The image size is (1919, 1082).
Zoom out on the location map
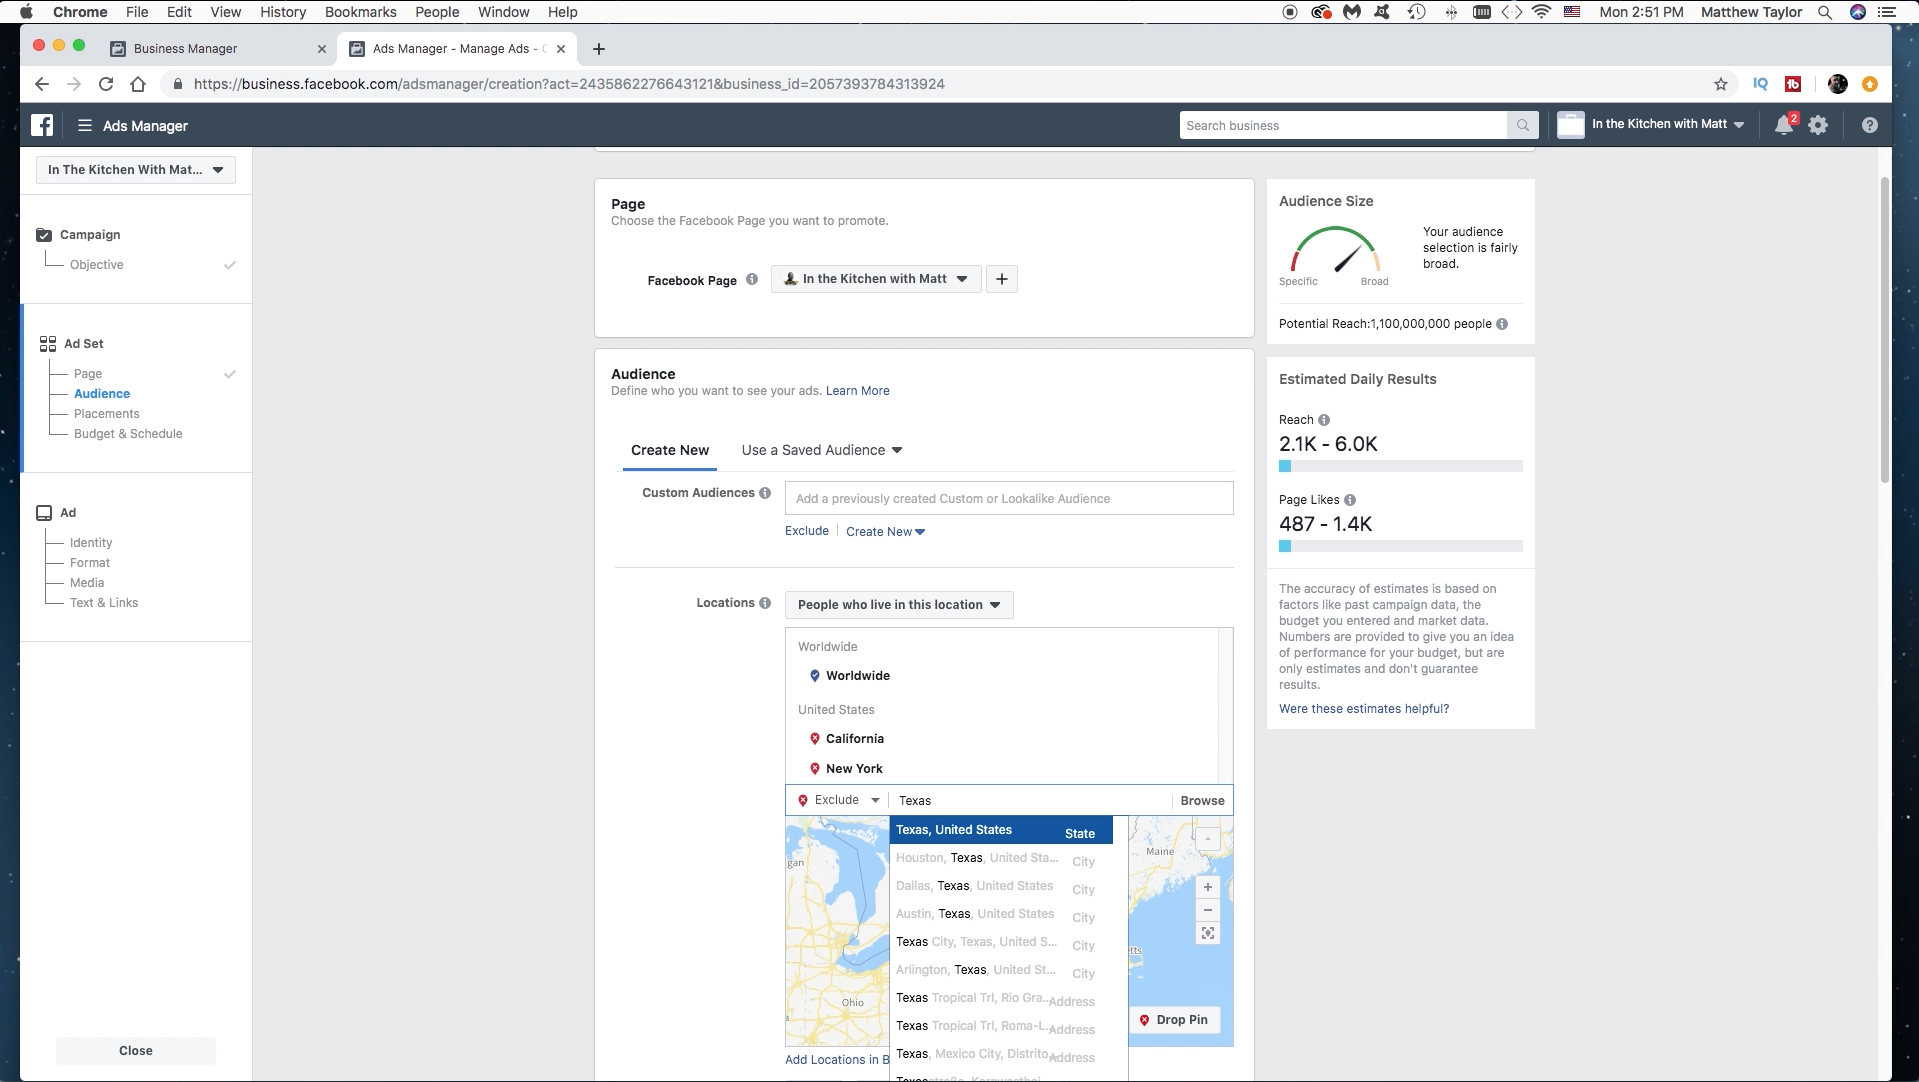coord(1208,910)
